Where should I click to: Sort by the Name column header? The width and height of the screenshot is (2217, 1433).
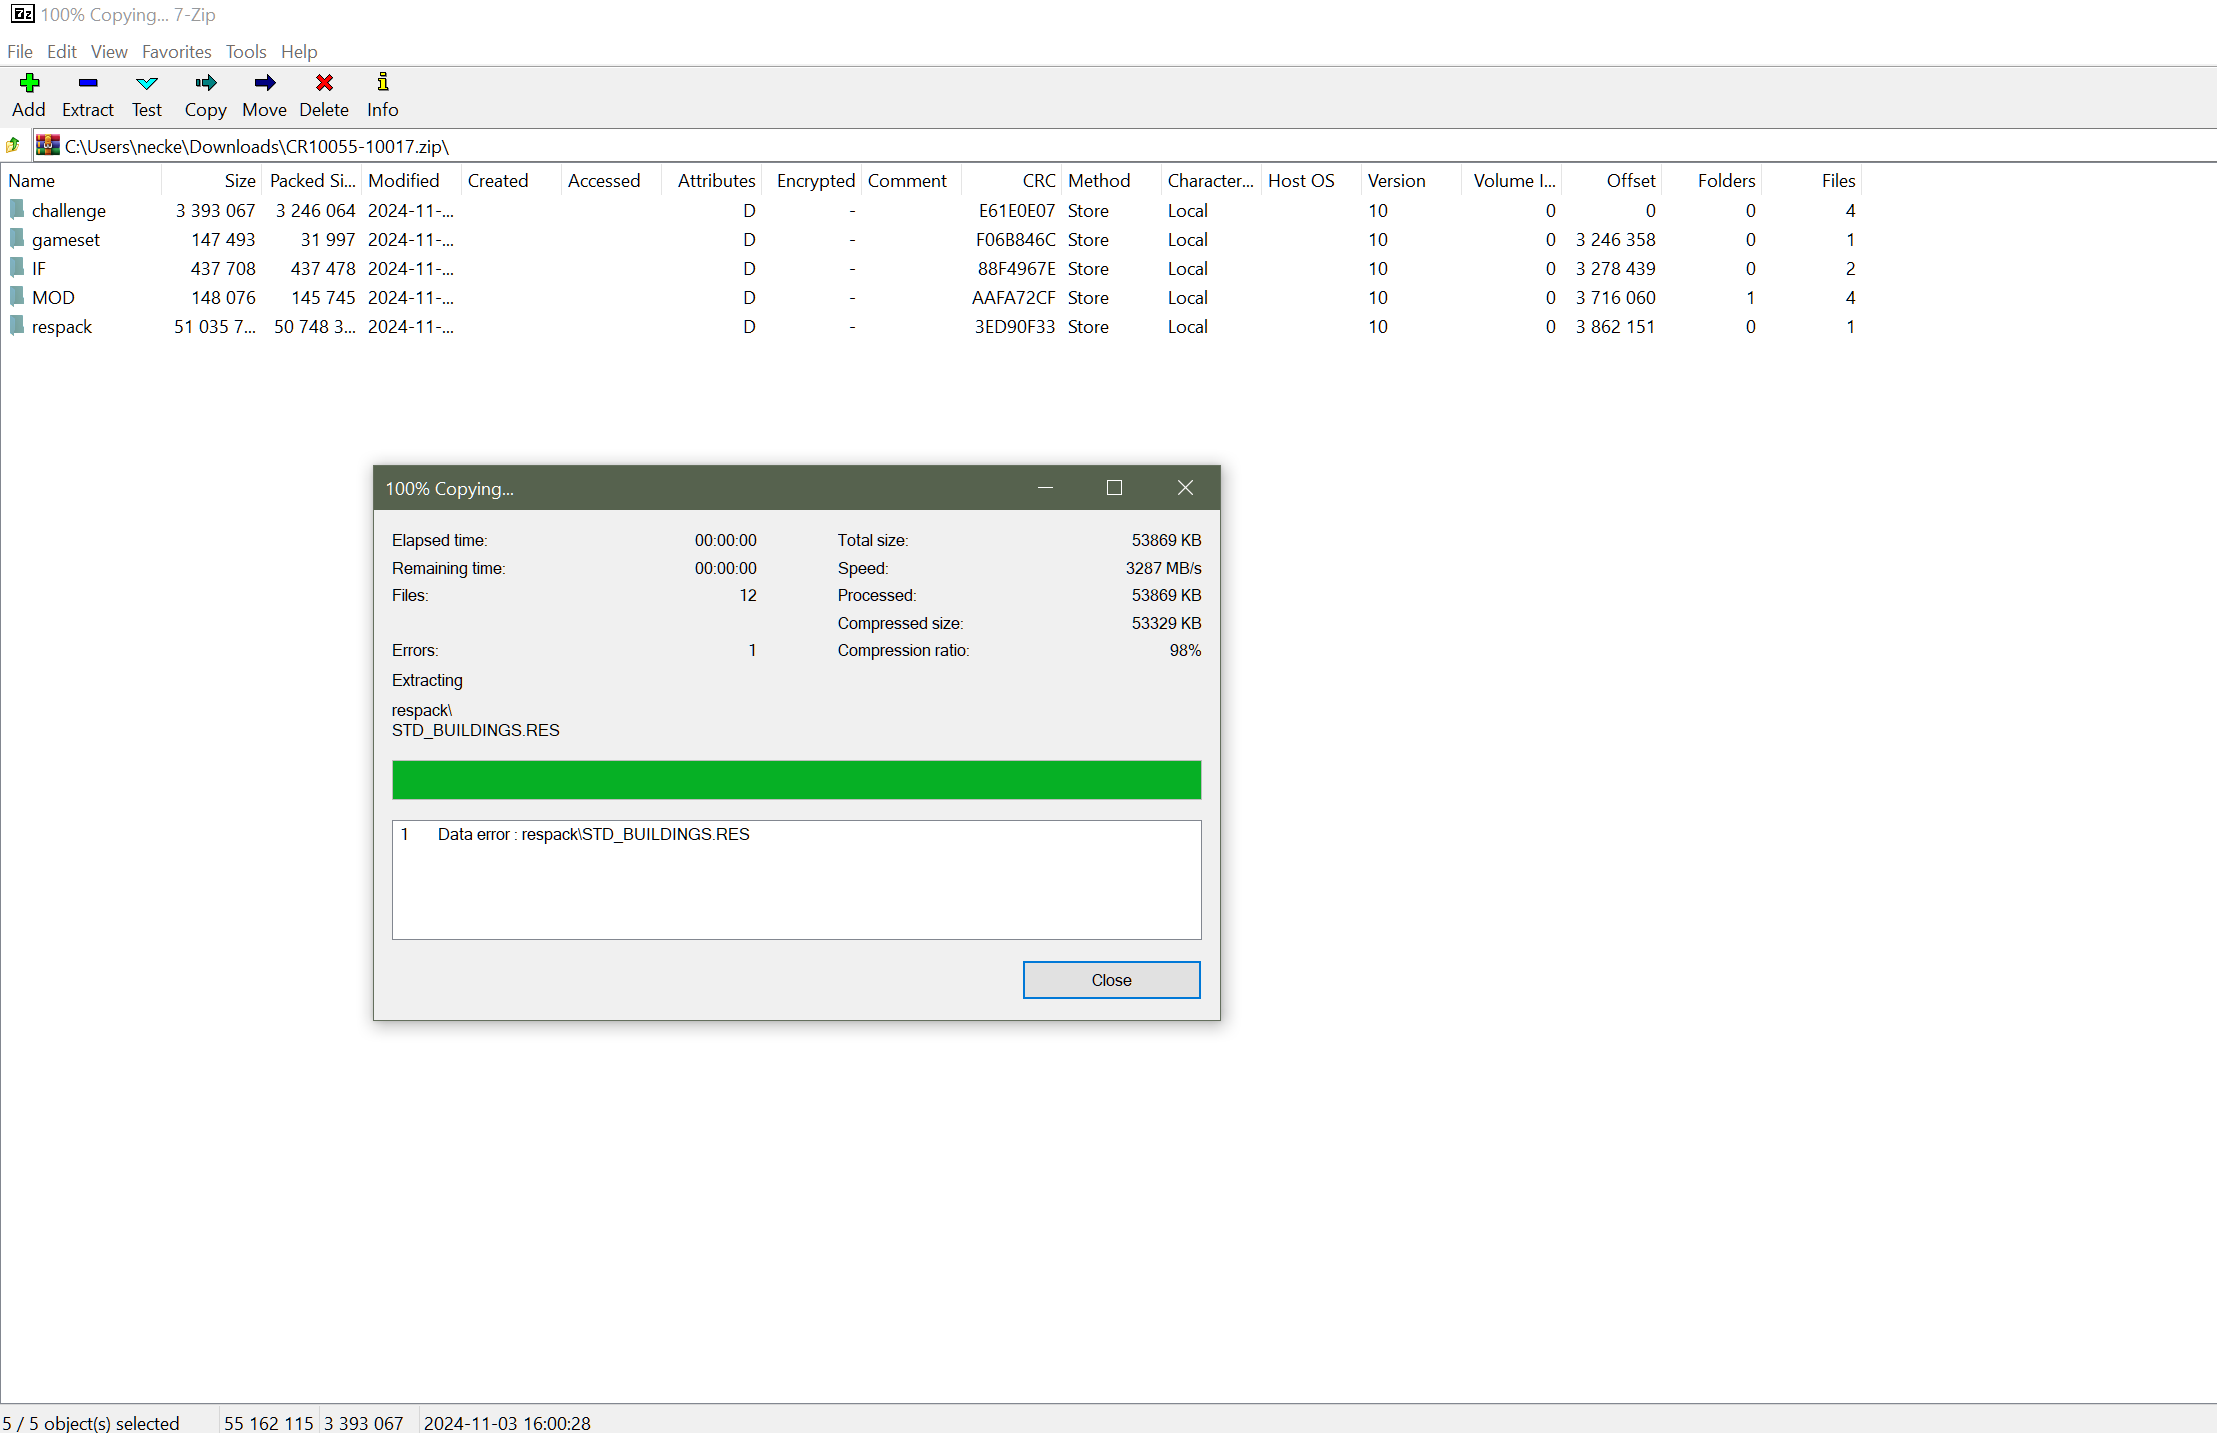click(81, 181)
